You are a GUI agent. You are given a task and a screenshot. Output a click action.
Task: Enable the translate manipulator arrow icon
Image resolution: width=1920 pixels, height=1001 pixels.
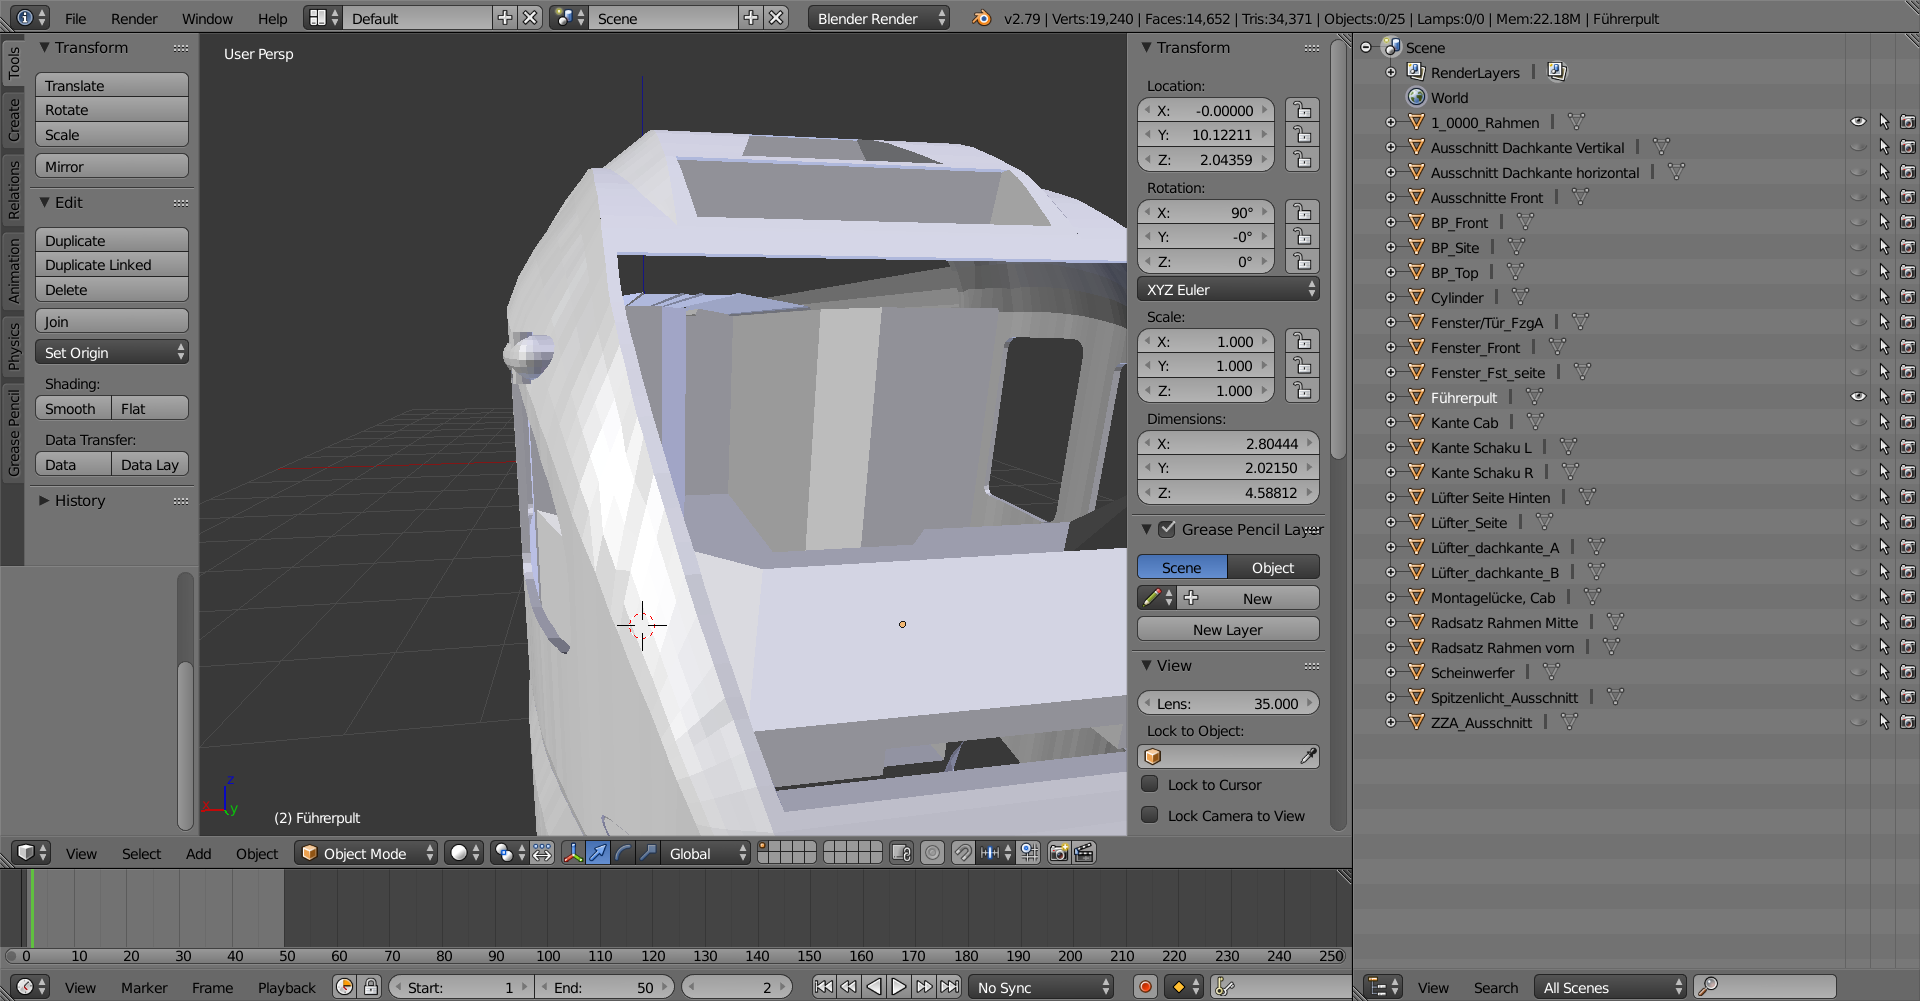597,853
